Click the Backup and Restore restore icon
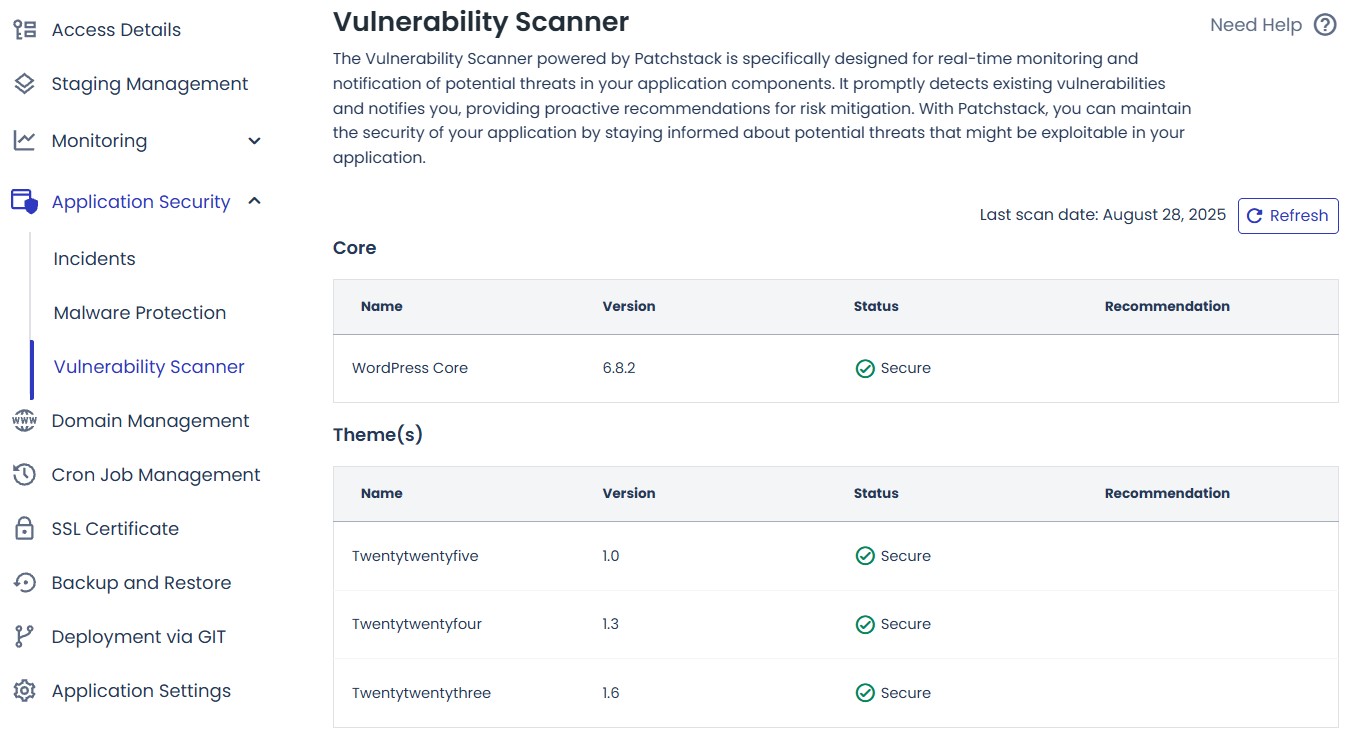 [x=23, y=582]
